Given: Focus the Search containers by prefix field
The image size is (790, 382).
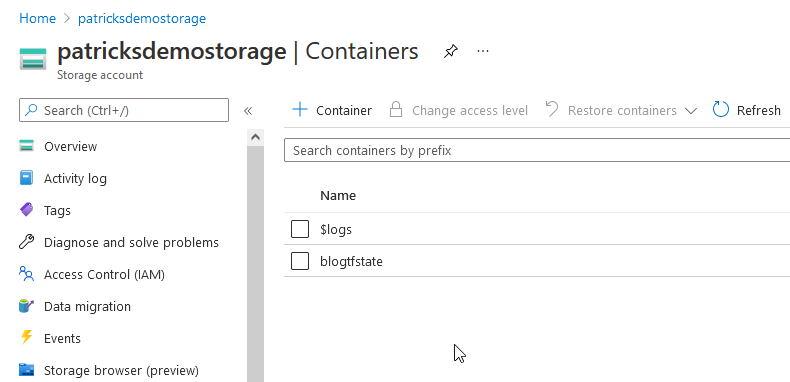Looking at the screenshot, I should (x=537, y=150).
